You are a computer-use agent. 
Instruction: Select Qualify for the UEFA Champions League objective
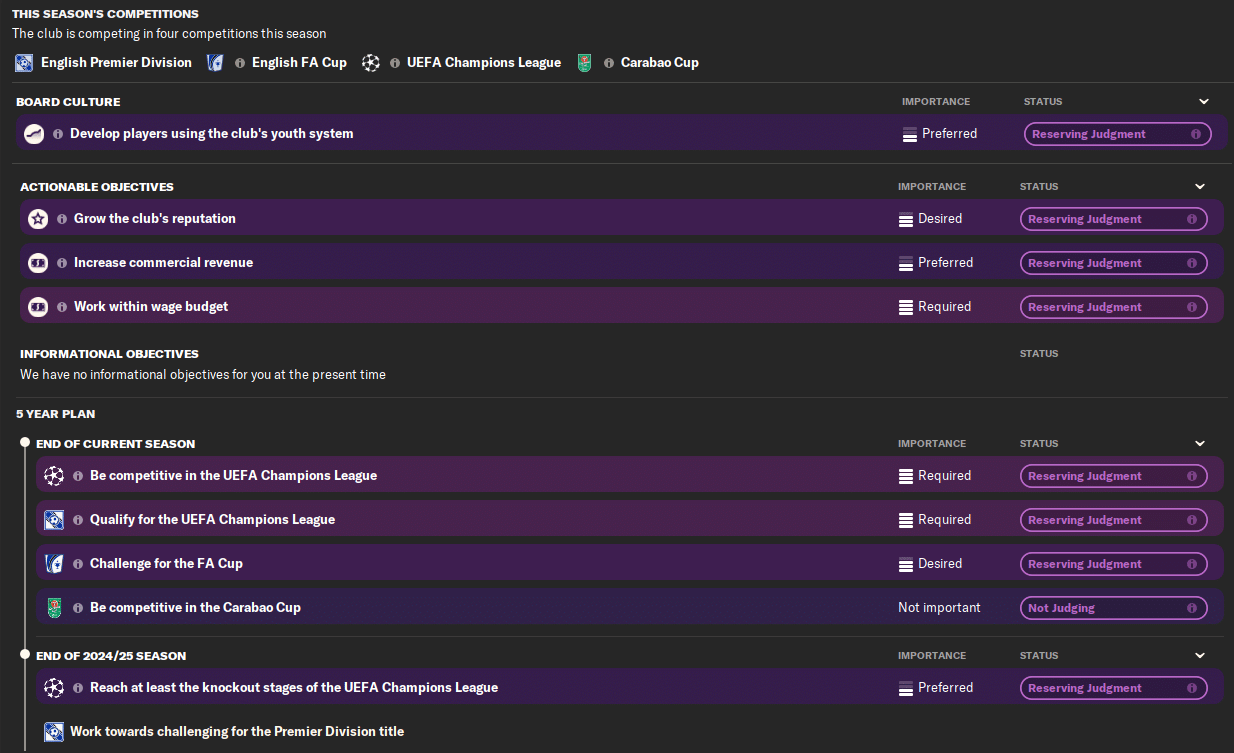[x=212, y=520]
